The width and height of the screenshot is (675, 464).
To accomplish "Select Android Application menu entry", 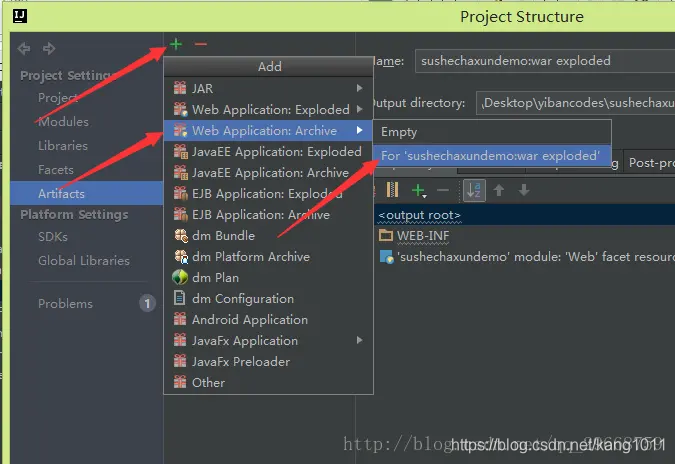I will point(268,319).
